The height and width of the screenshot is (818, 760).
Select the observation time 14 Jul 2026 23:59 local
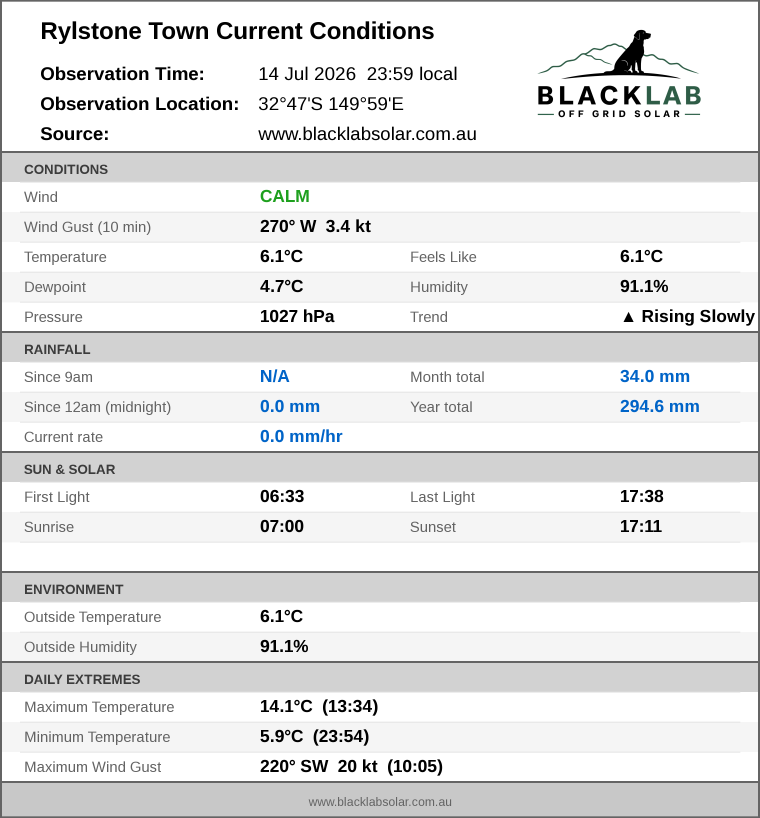pos(358,74)
